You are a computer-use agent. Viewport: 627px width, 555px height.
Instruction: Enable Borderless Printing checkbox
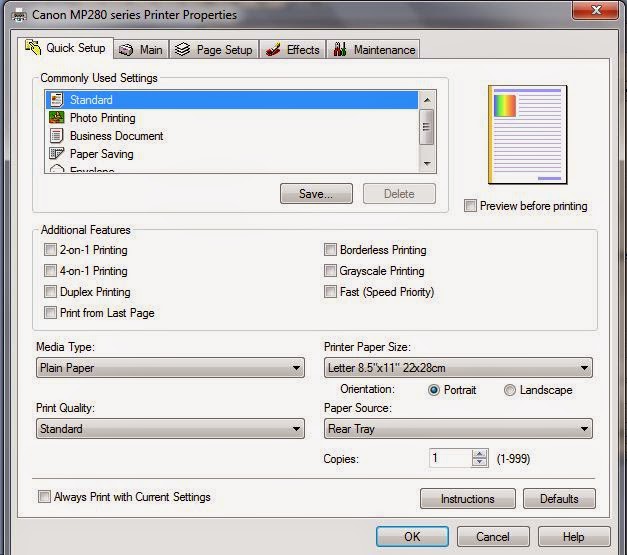coord(330,250)
